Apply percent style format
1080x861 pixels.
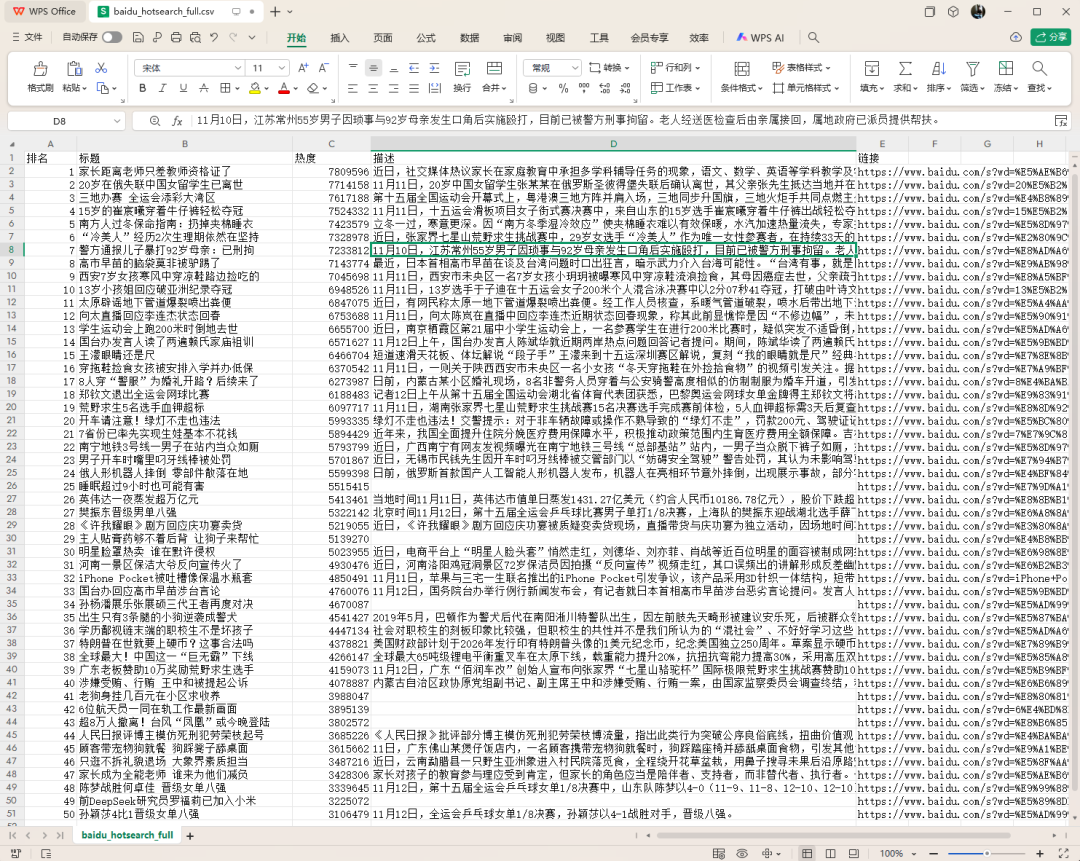[x=563, y=88]
